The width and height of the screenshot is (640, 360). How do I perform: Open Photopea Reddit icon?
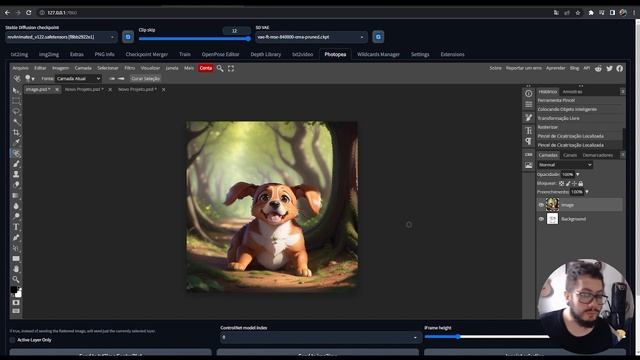(598, 68)
